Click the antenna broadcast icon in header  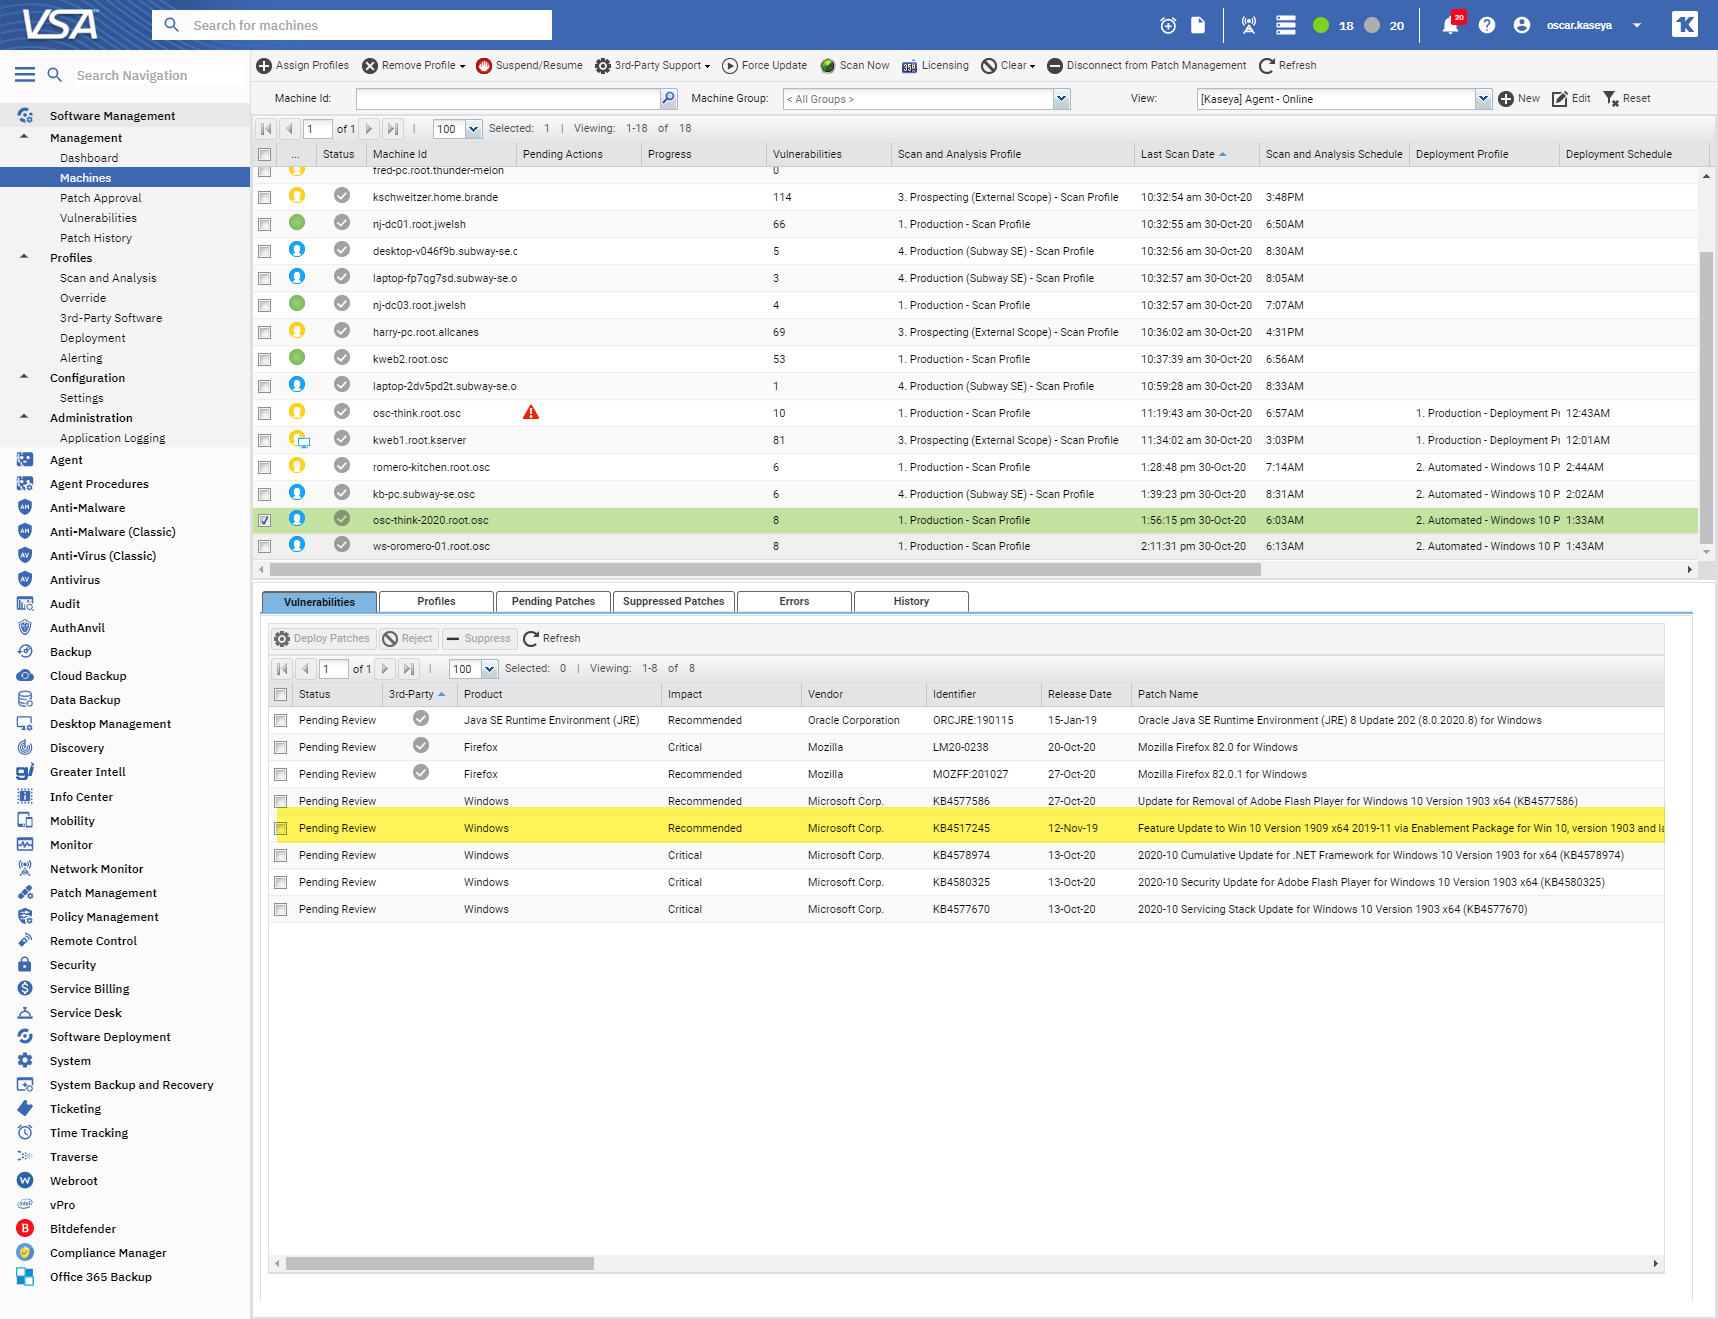[1249, 25]
